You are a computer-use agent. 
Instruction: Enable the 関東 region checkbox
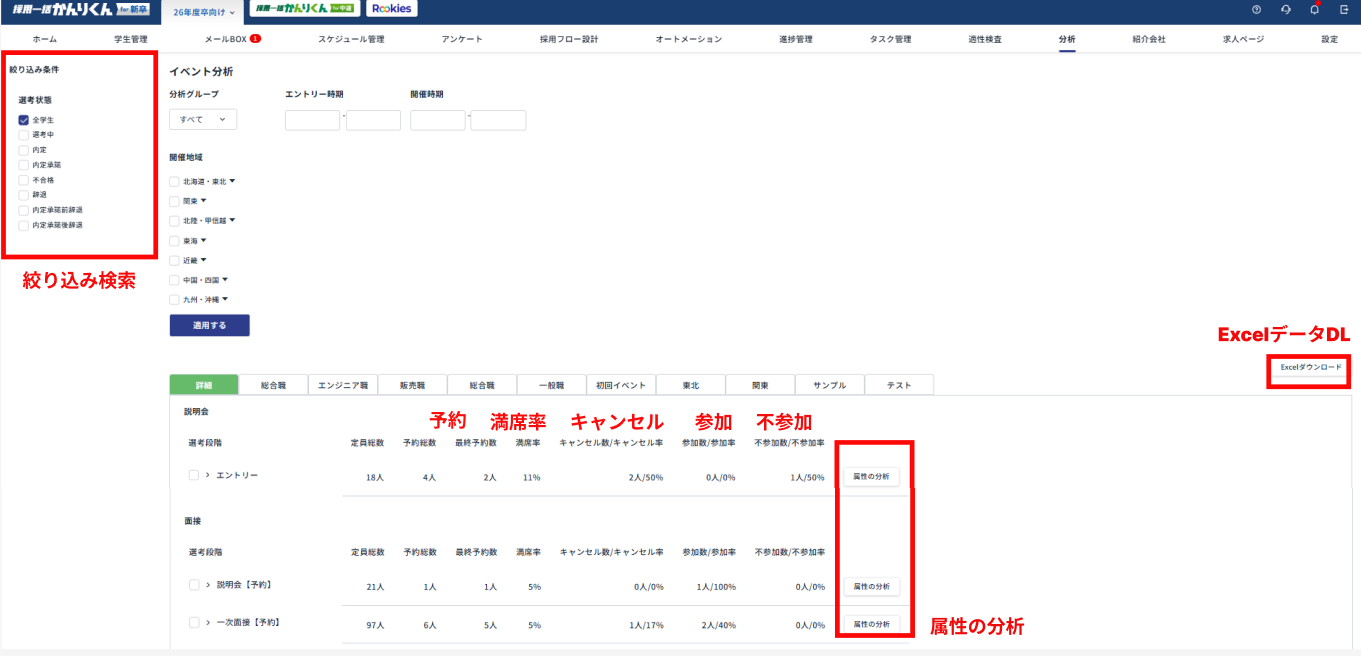(x=175, y=201)
